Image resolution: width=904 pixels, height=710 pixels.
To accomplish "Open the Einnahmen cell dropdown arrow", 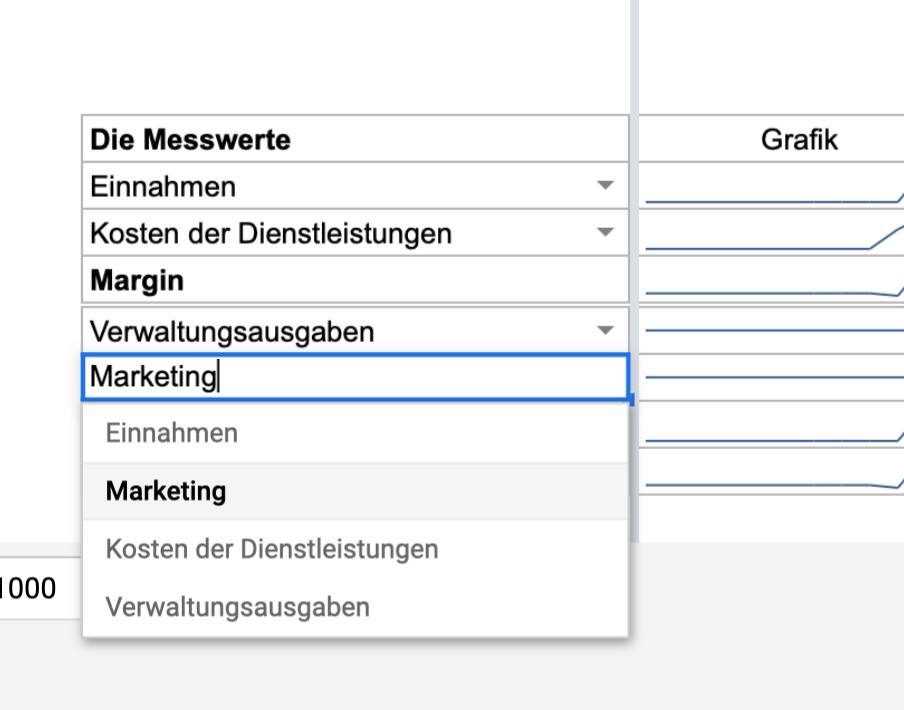I will click(604, 186).
